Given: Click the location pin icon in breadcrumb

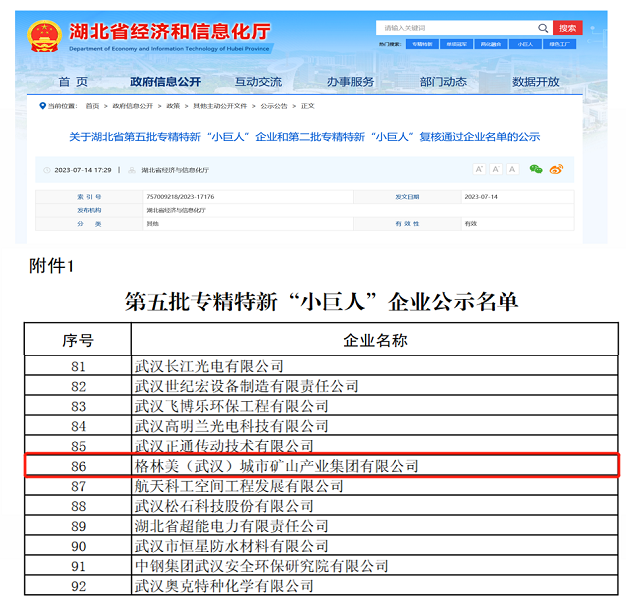Looking at the screenshot, I should click(42, 105).
